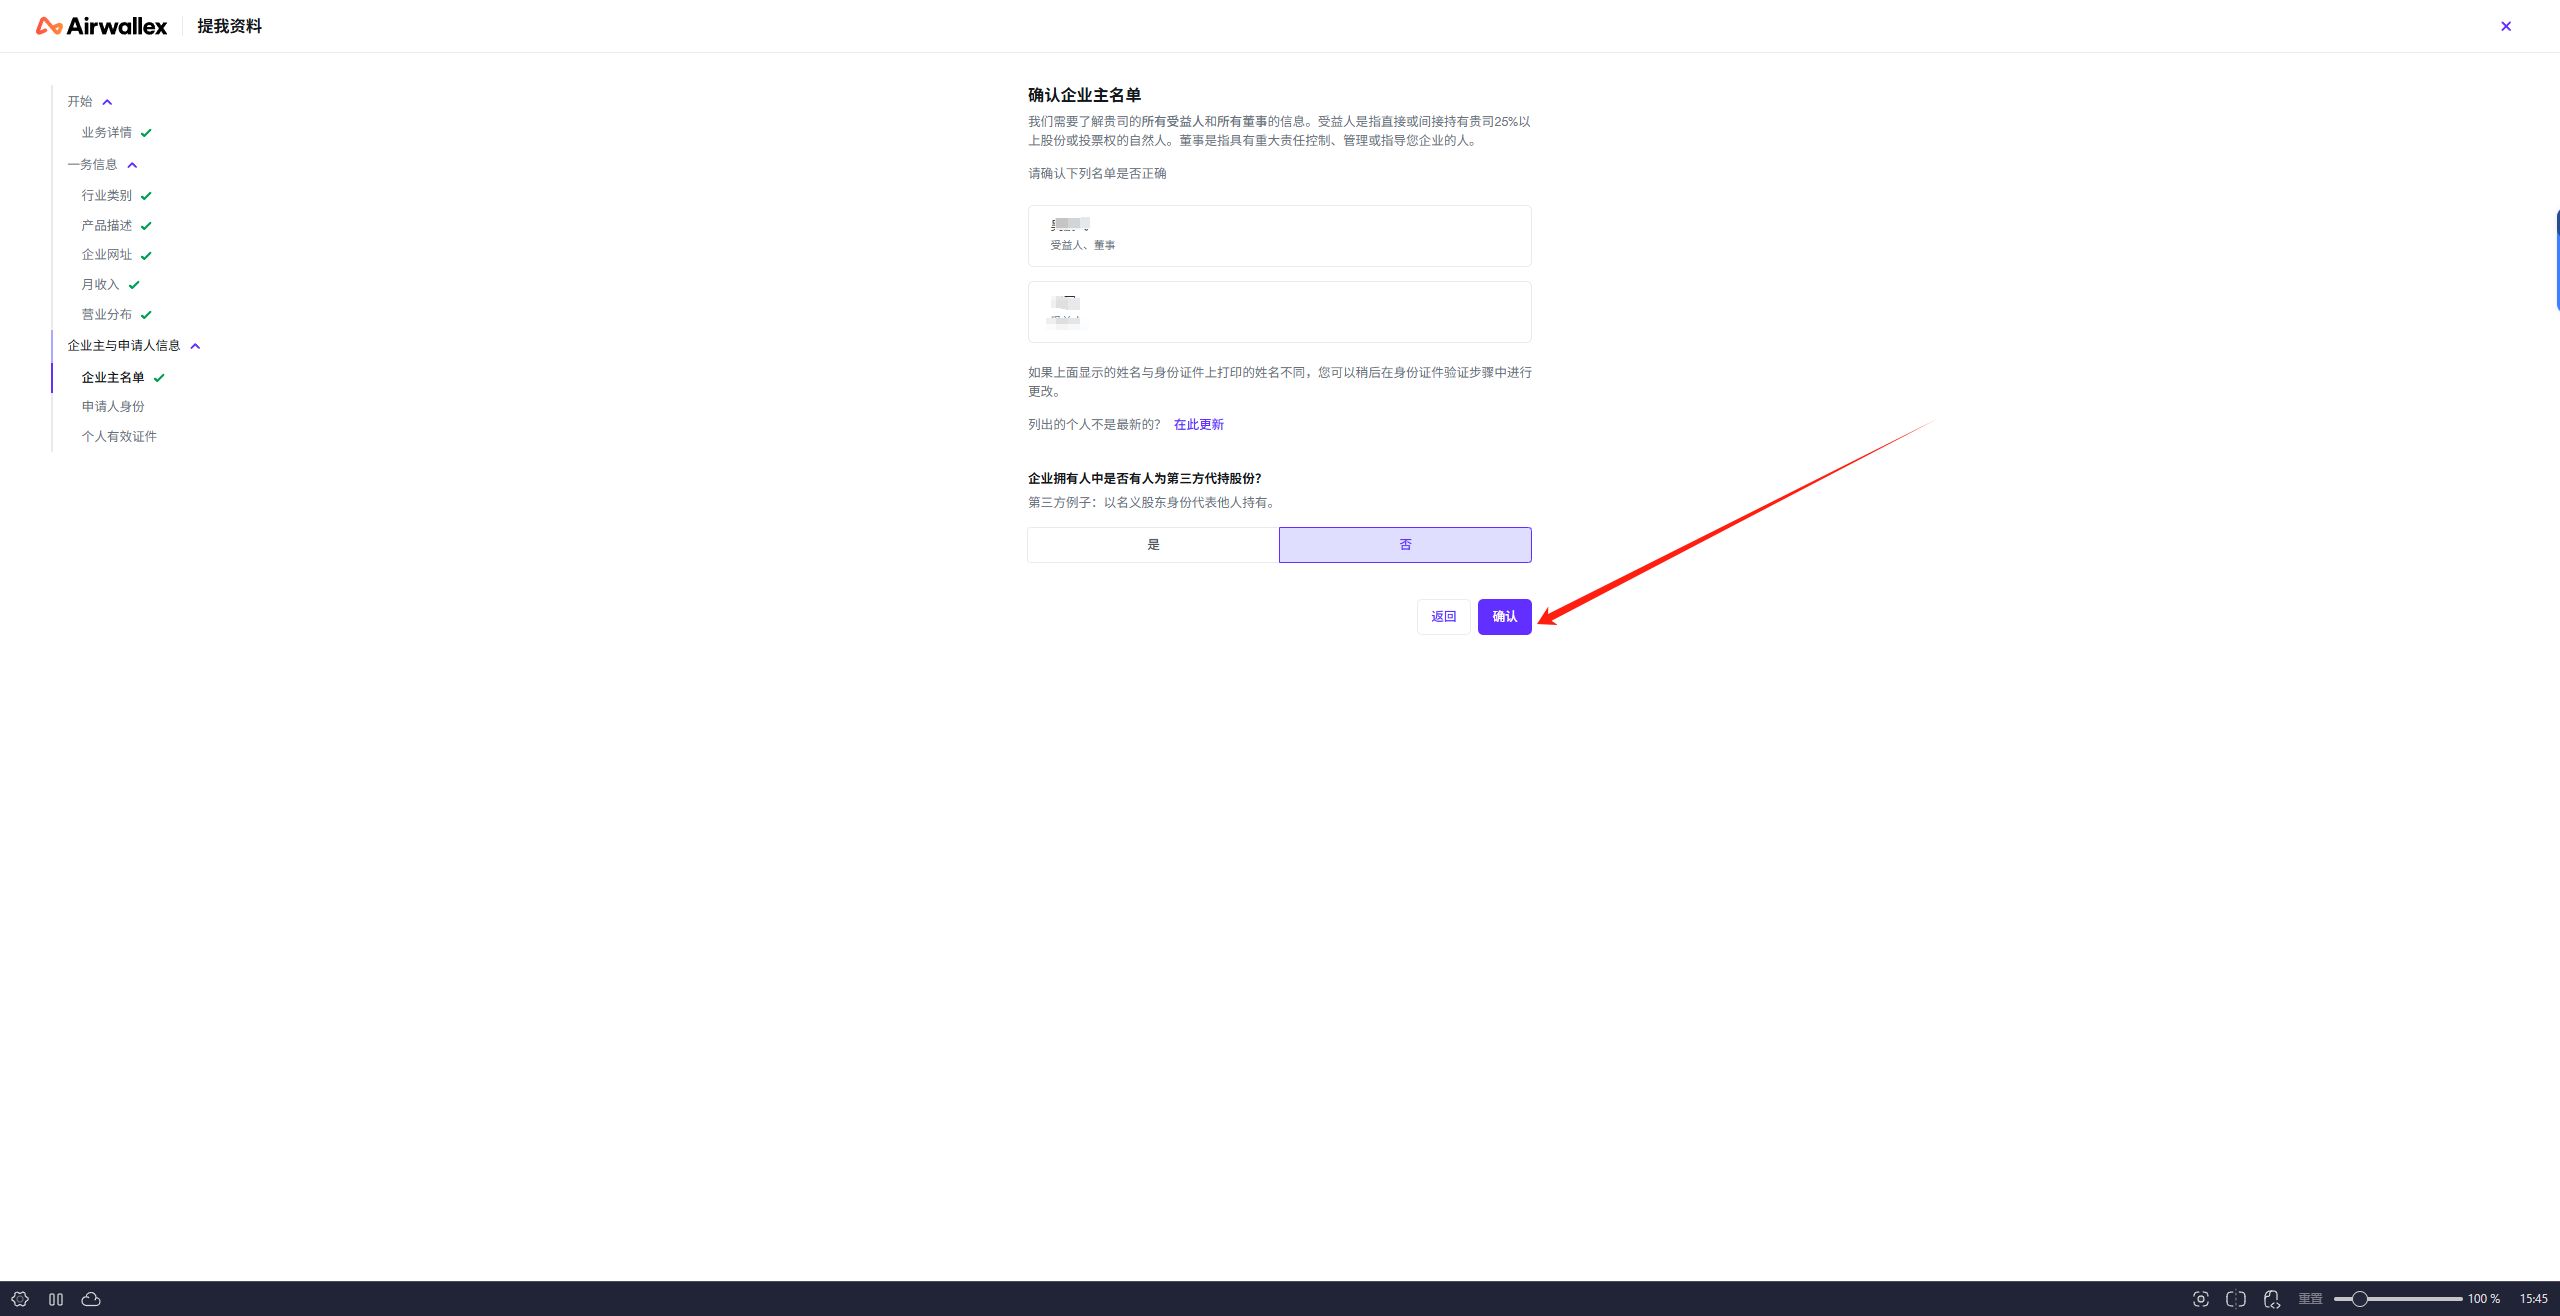This screenshot has width=2560, height=1316.
Task: Click 重置 to reset zoom
Action: pyautogui.click(x=2310, y=1299)
